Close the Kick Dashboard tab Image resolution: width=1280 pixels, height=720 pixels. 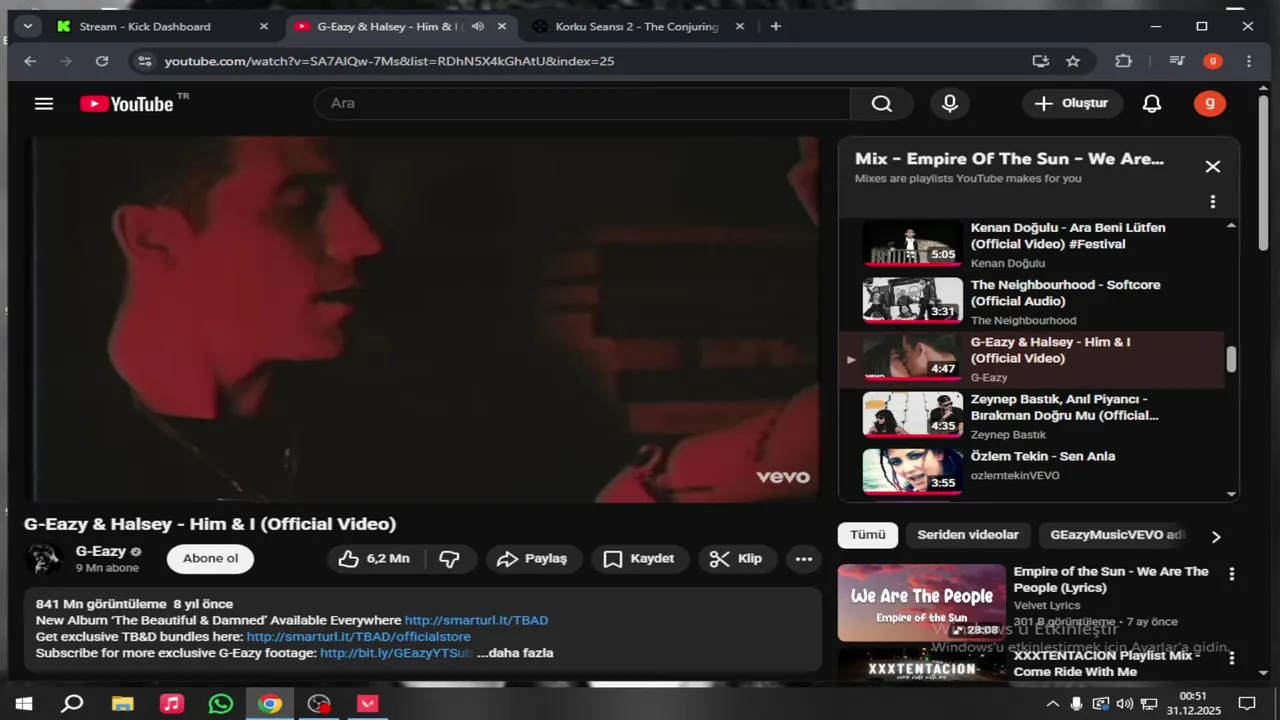[x=264, y=26]
